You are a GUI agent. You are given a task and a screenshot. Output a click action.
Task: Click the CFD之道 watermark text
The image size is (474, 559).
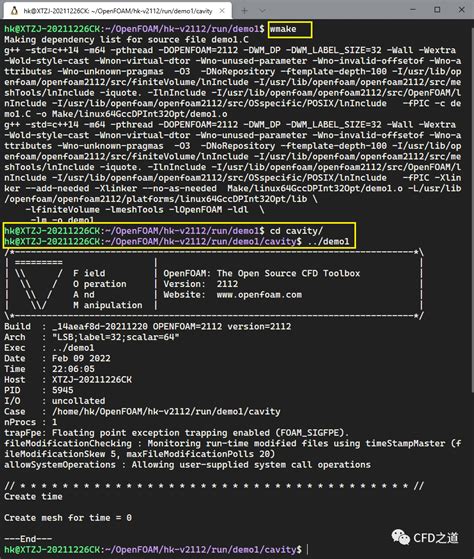(x=436, y=538)
